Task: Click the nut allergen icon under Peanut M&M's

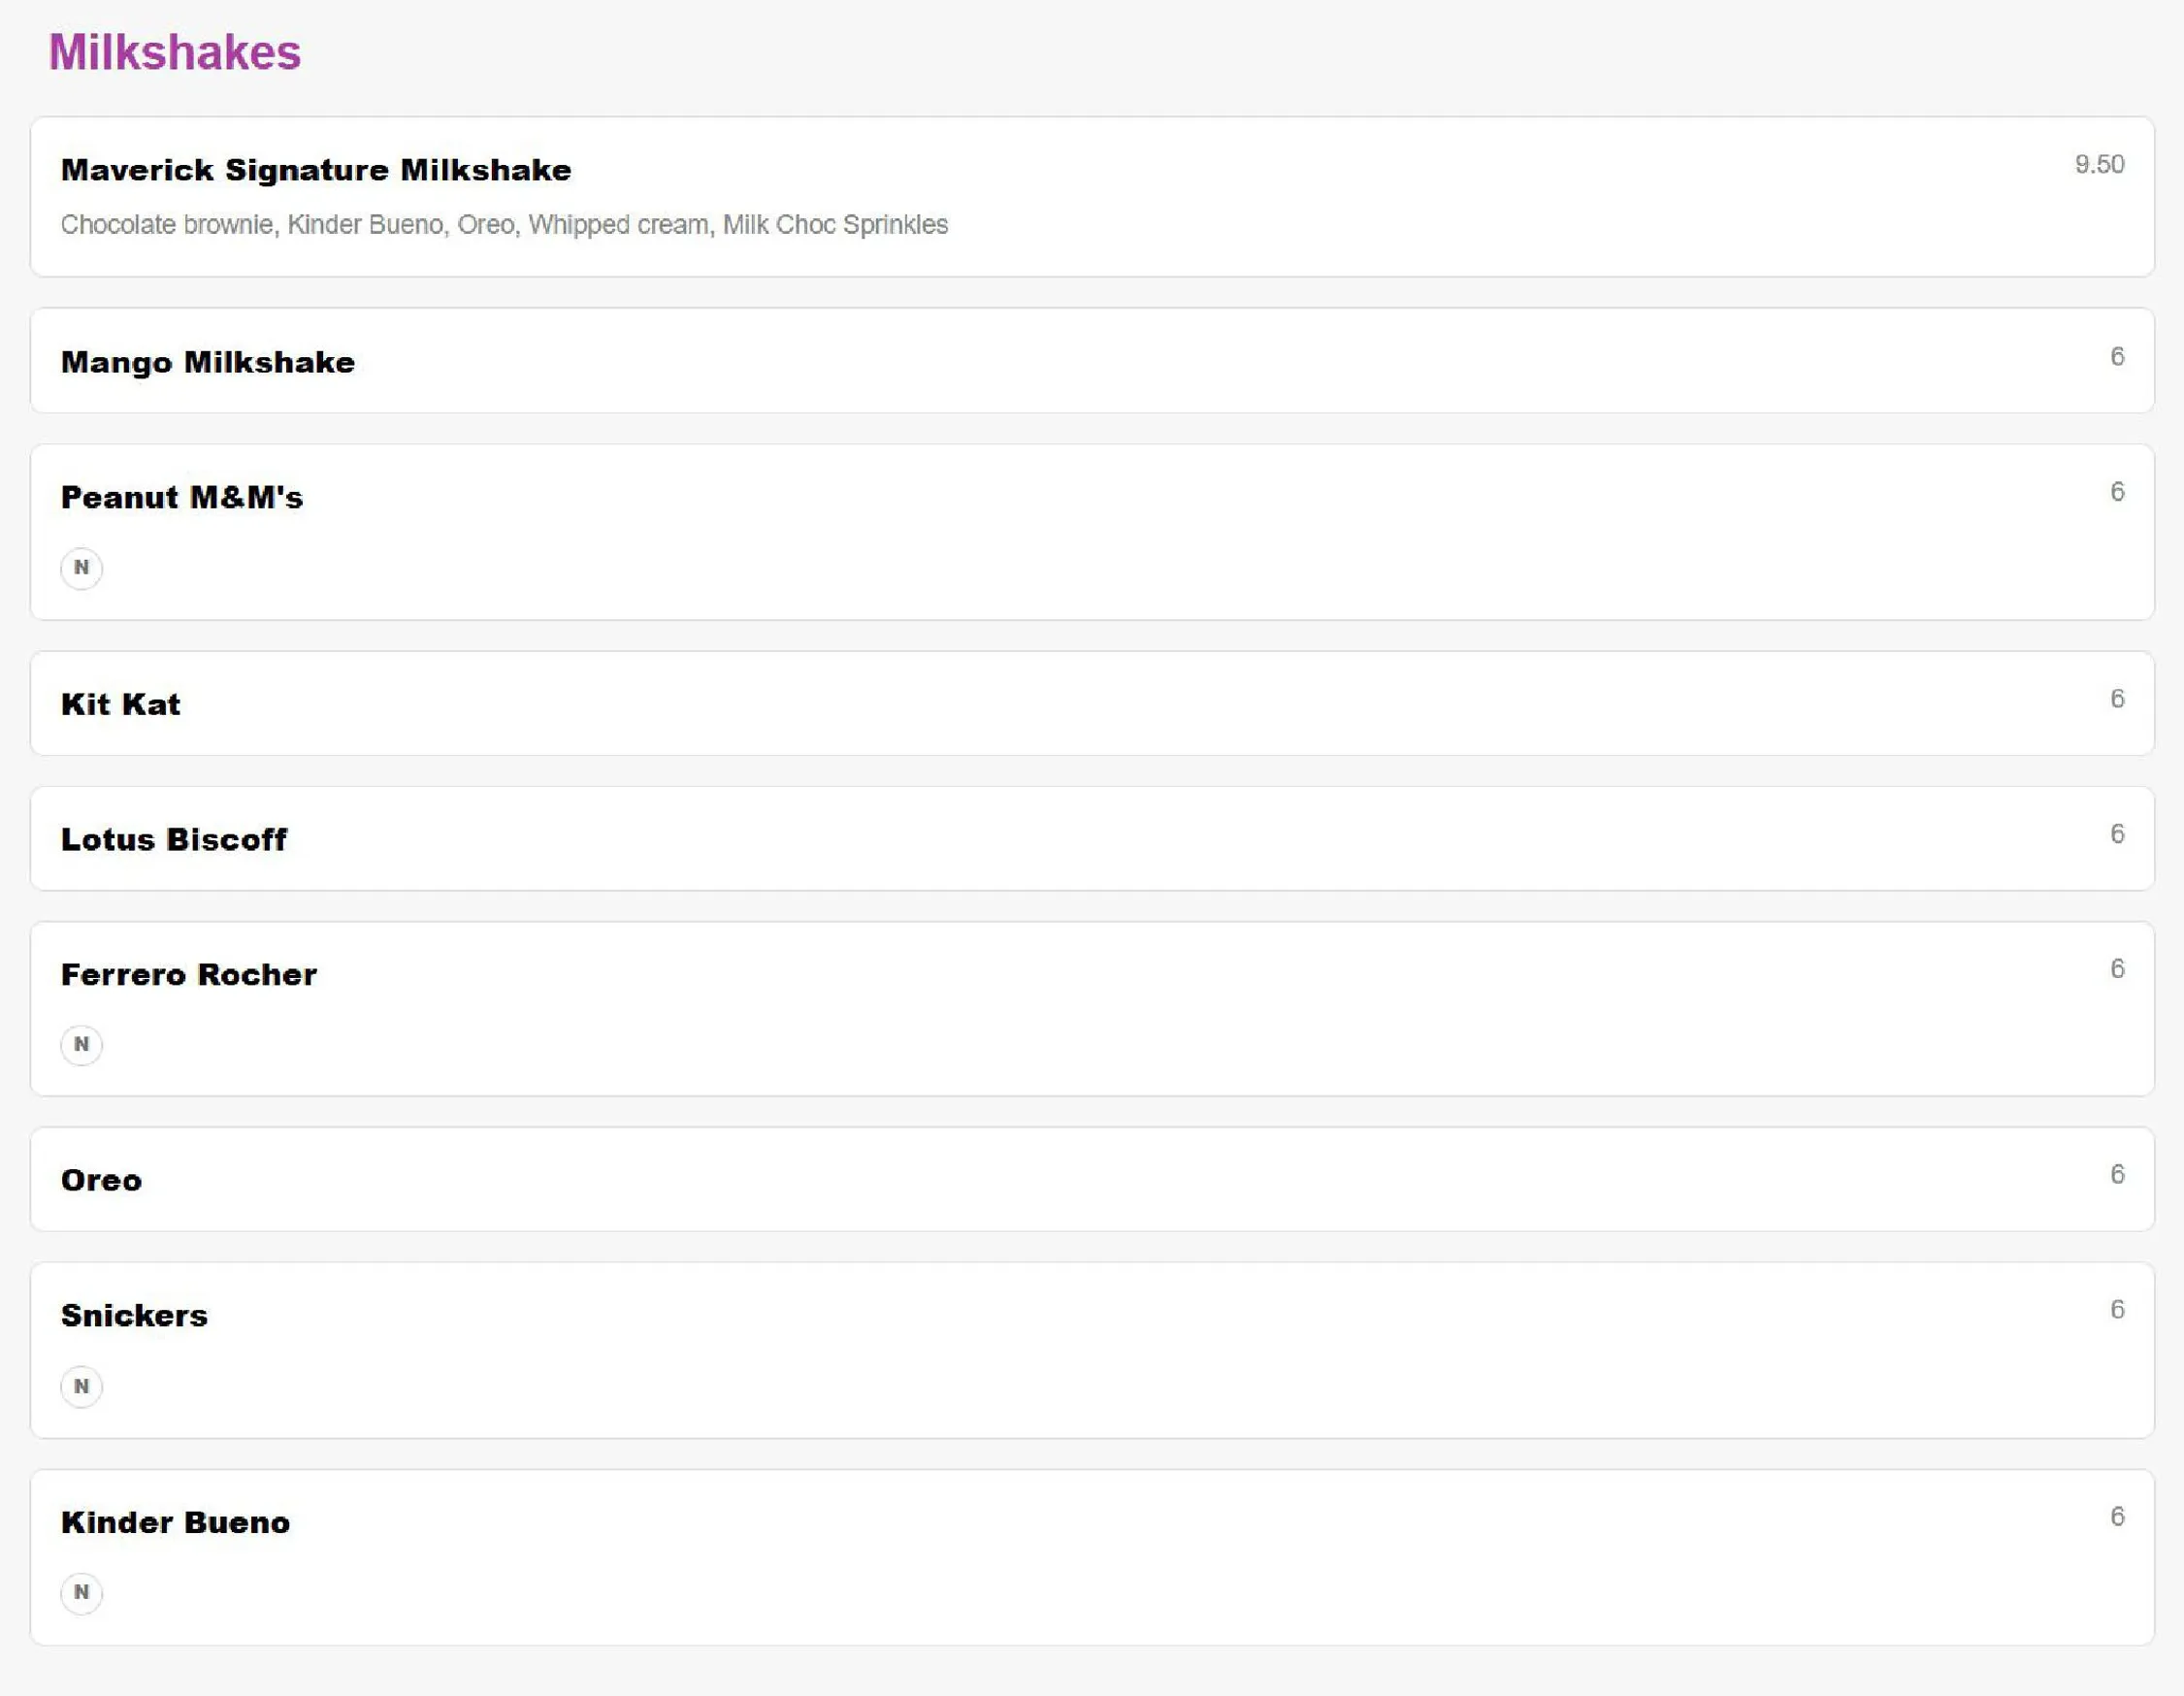Action: pyautogui.click(x=81, y=568)
